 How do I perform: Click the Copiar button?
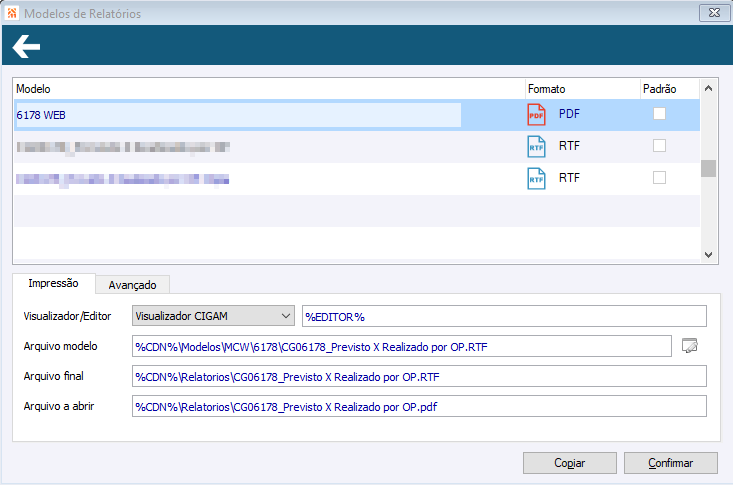(569, 463)
